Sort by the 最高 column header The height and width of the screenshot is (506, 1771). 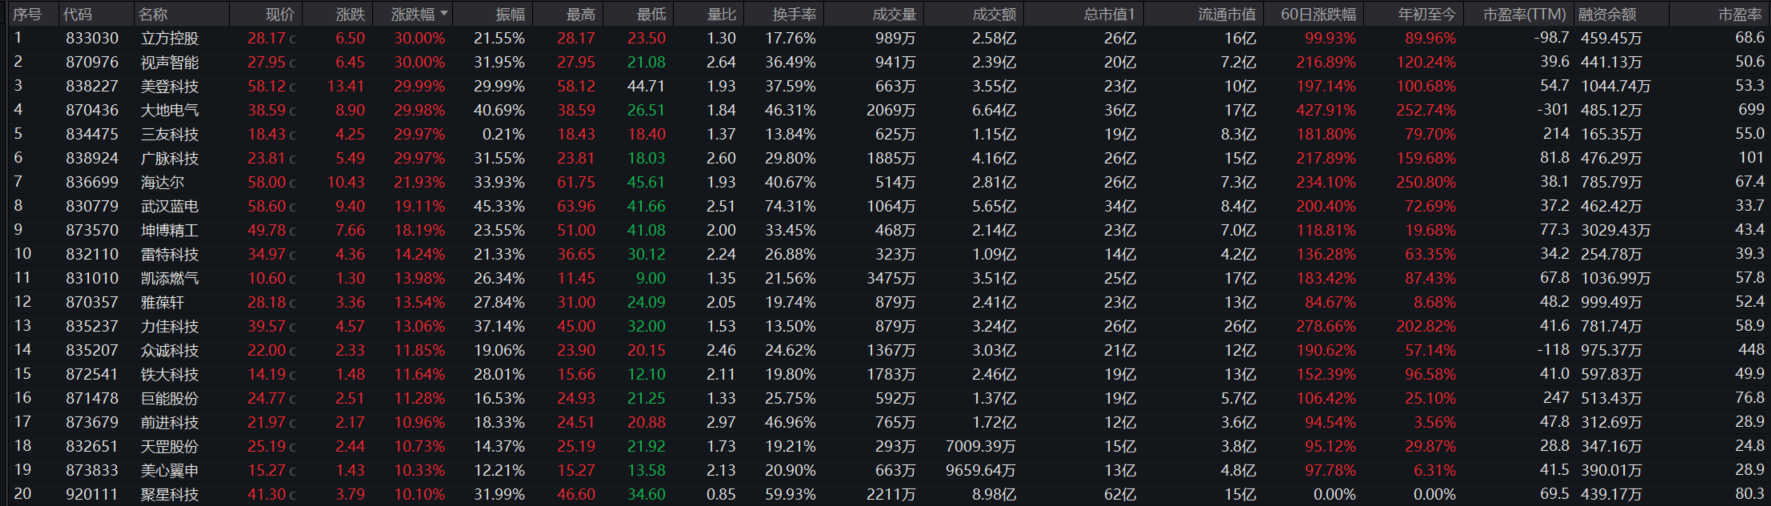(580, 14)
